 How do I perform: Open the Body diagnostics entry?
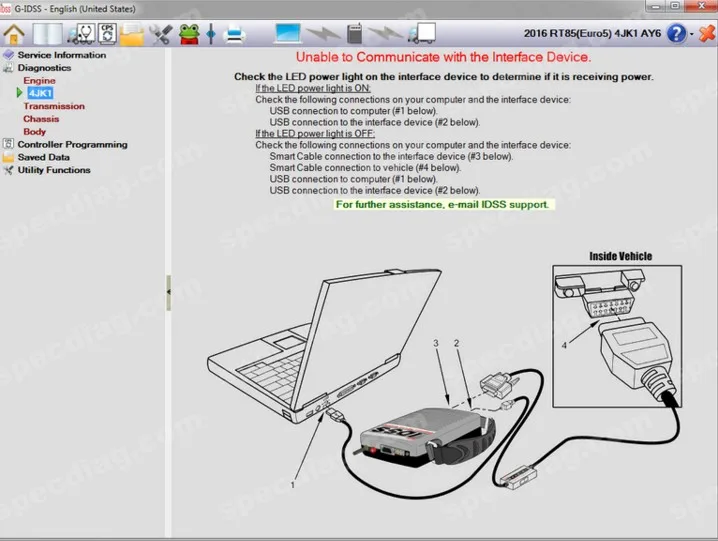click(x=34, y=132)
